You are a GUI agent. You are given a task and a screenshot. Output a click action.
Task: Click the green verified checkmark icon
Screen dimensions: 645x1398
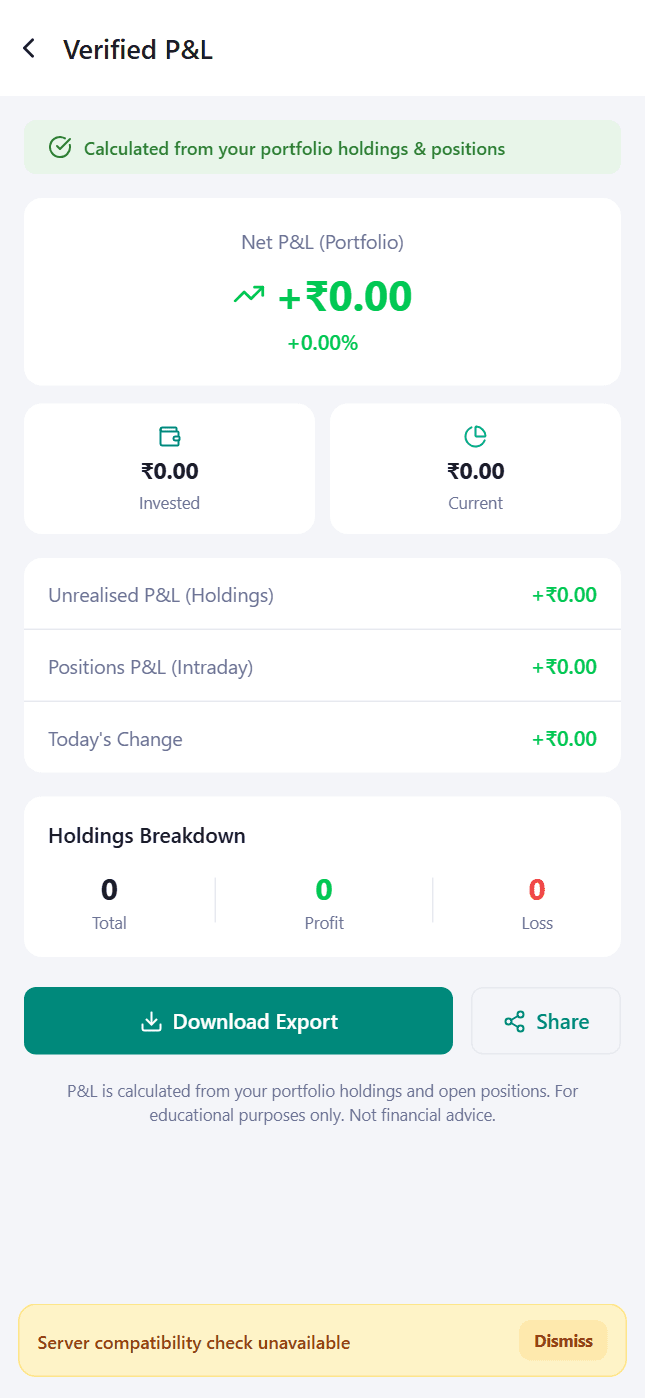[60, 148]
